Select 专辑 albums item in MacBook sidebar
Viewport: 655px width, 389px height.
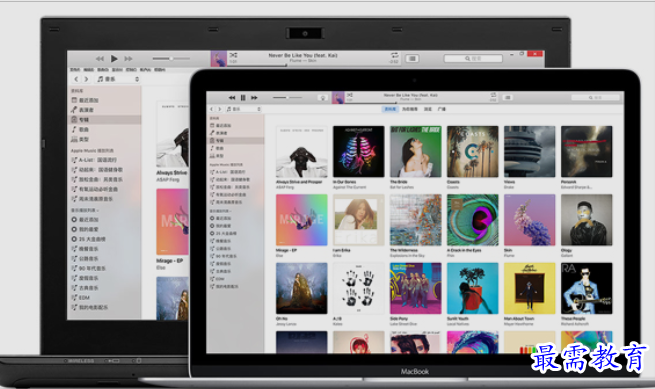(236, 141)
